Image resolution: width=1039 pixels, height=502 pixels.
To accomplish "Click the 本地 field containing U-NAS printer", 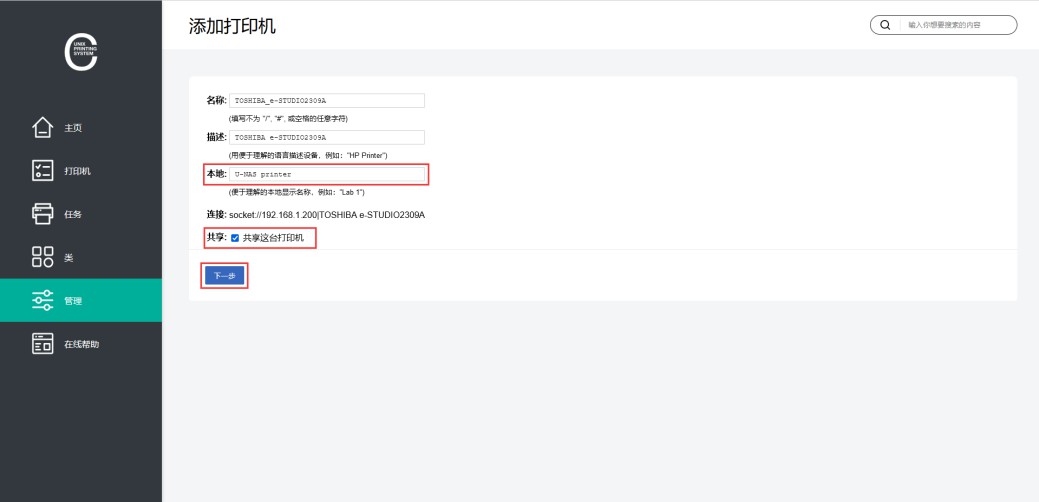I will coord(326,174).
